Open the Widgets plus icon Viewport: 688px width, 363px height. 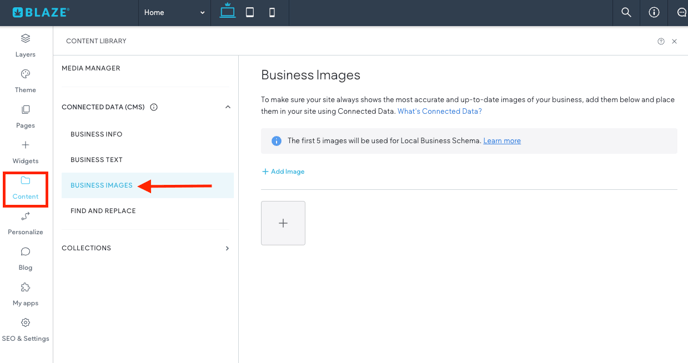25,145
